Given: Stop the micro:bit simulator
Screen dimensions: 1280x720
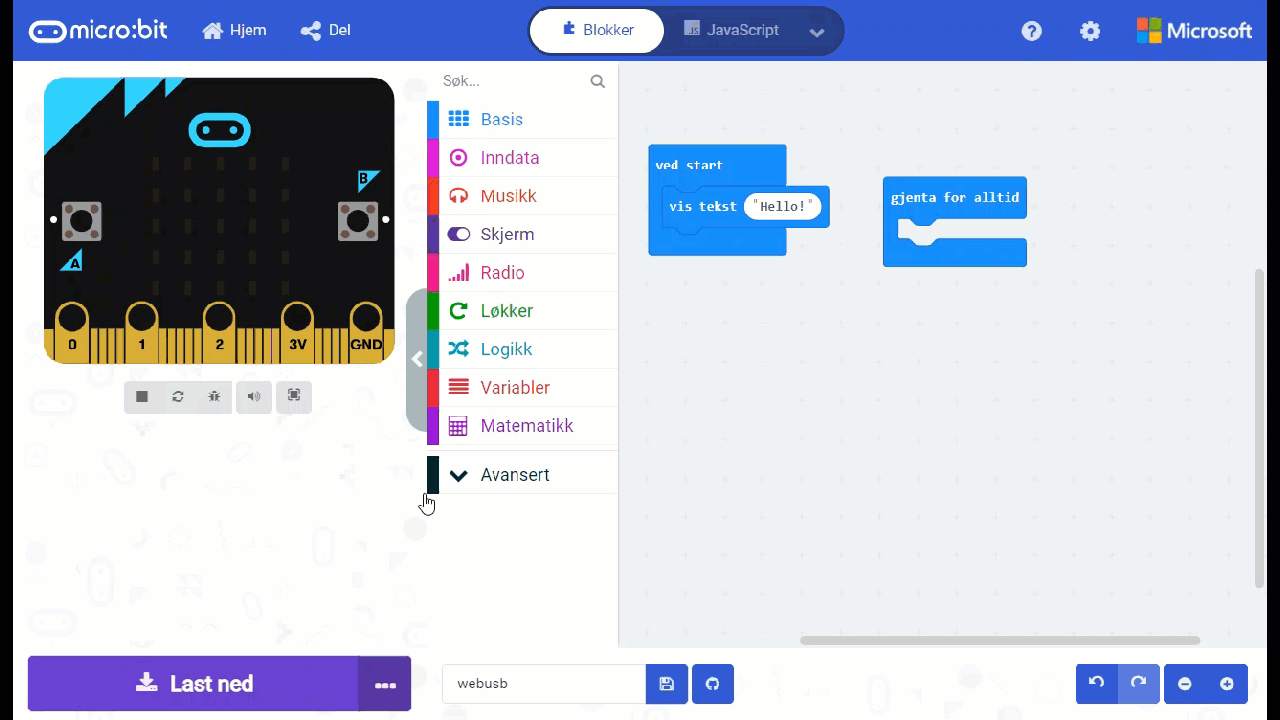Looking at the screenshot, I should coord(142,397).
